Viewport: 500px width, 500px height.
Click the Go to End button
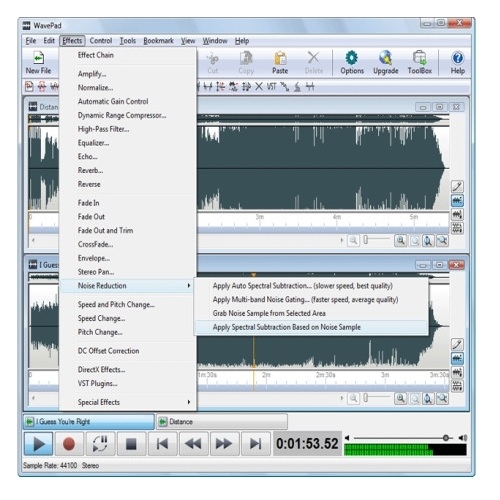coord(255,444)
